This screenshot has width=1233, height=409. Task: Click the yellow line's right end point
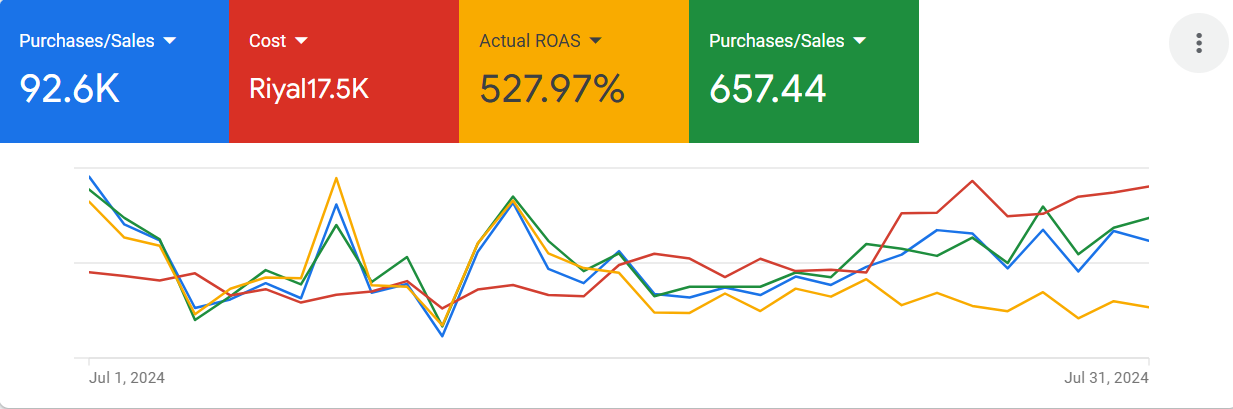[x=1148, y=307]
